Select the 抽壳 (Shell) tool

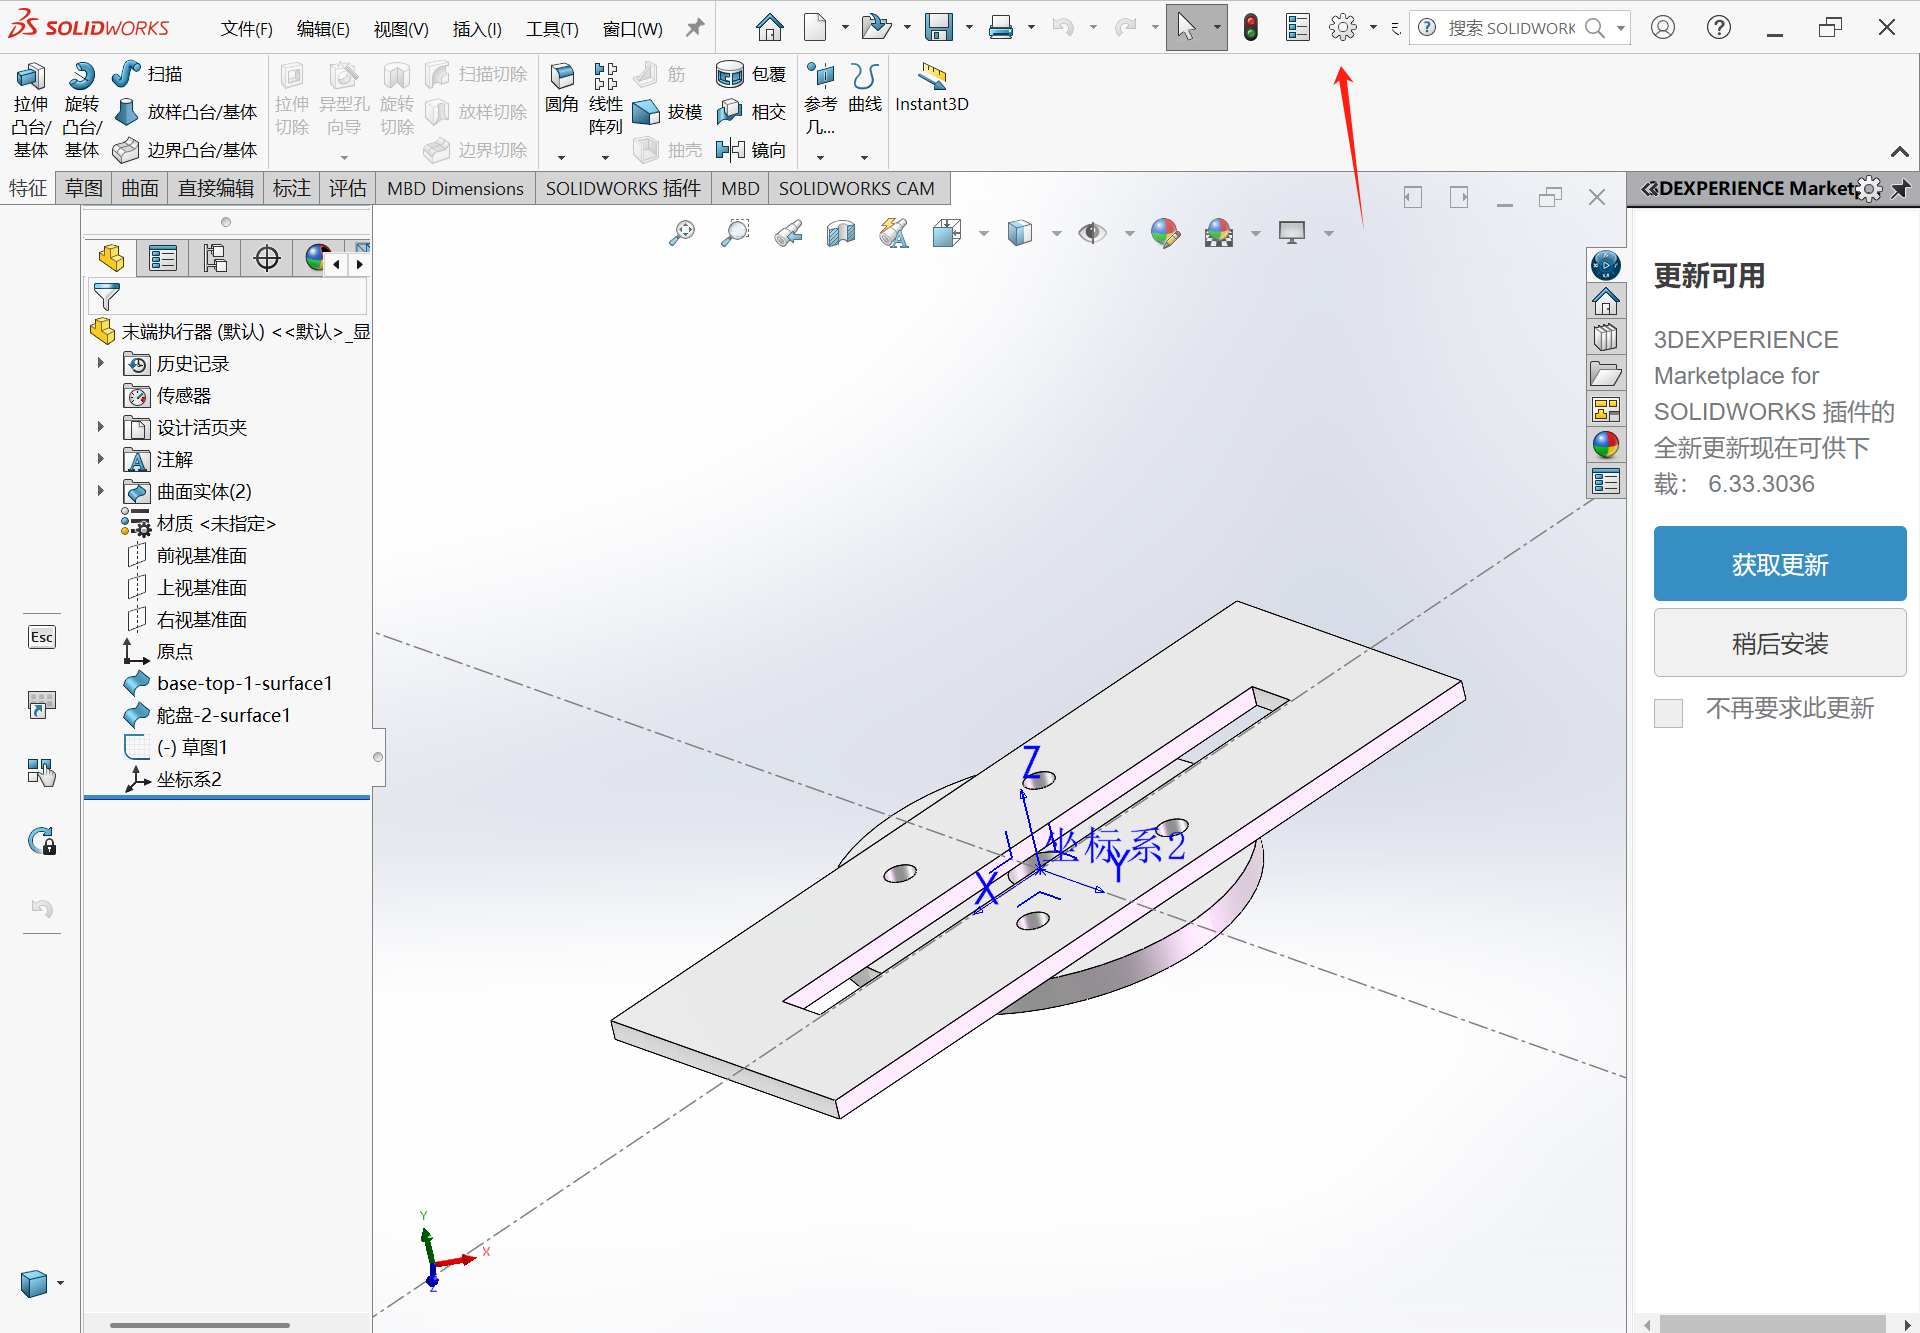[668, 149]
